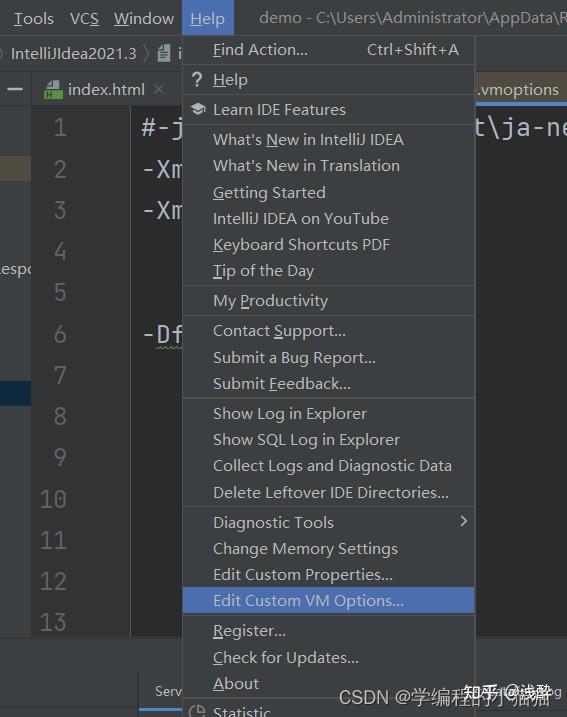Open About dialog
The width and height of the screenshot is (567, 717).
(328, 684)
